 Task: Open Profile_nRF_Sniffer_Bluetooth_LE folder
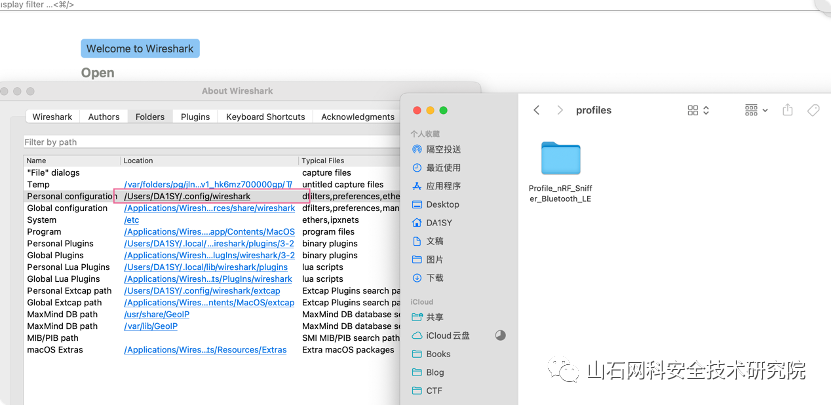coord(560,172)
